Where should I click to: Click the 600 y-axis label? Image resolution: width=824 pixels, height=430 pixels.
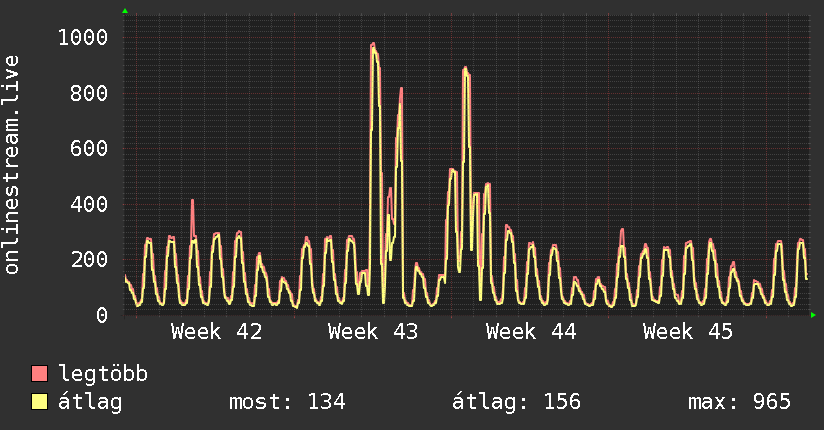89,148
